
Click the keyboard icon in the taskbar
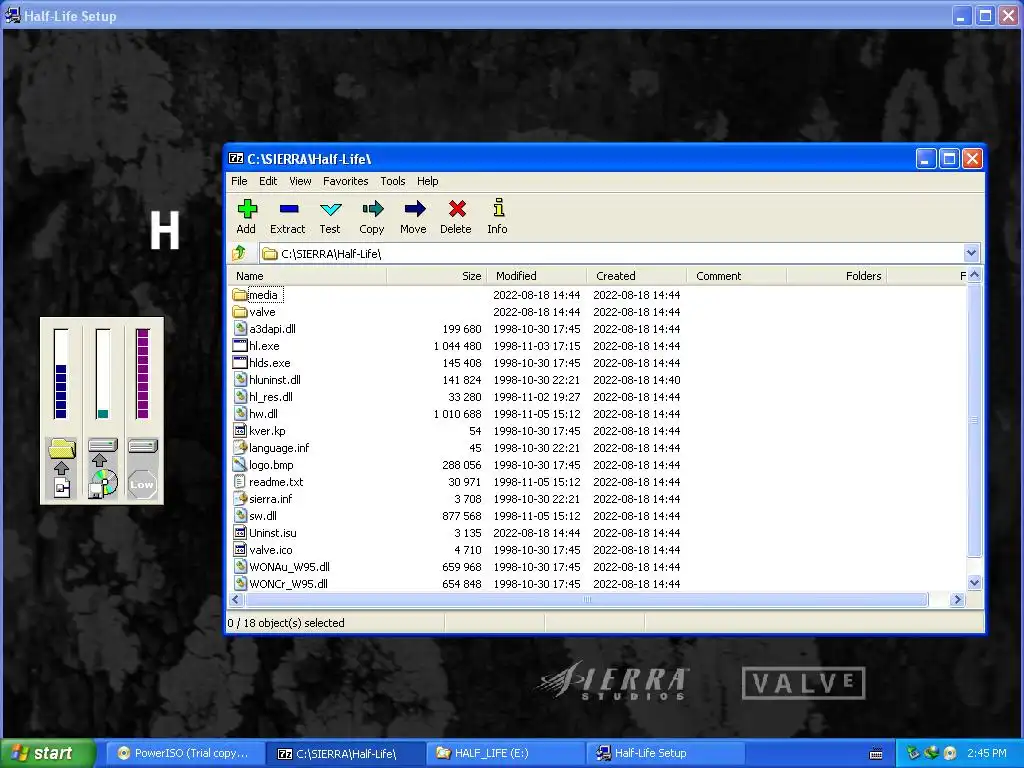pyautogui.click(x=876, y=754)
